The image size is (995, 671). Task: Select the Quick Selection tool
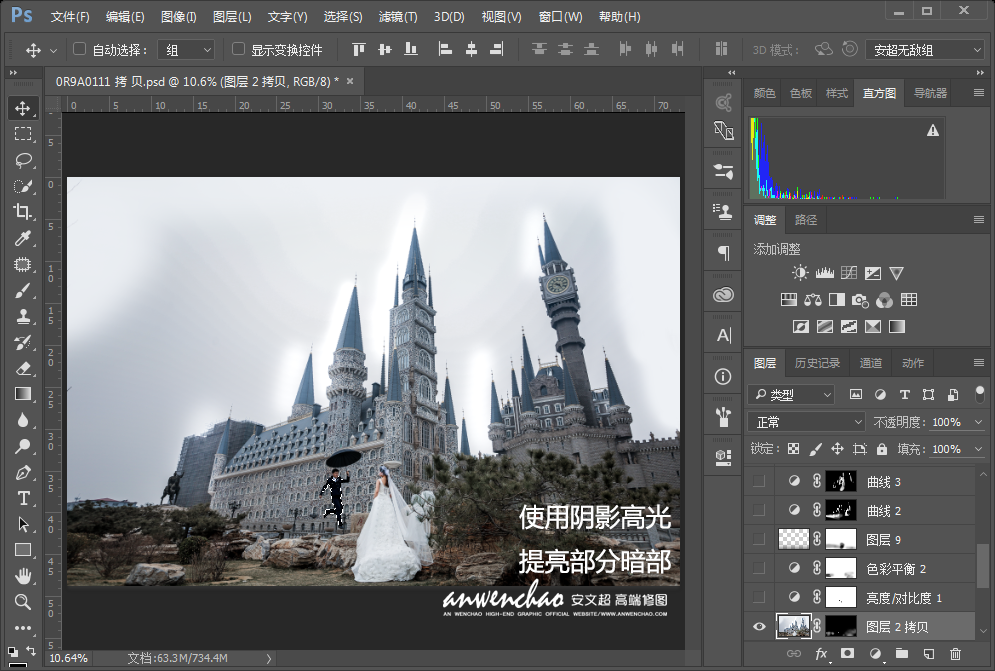point(23,186)
